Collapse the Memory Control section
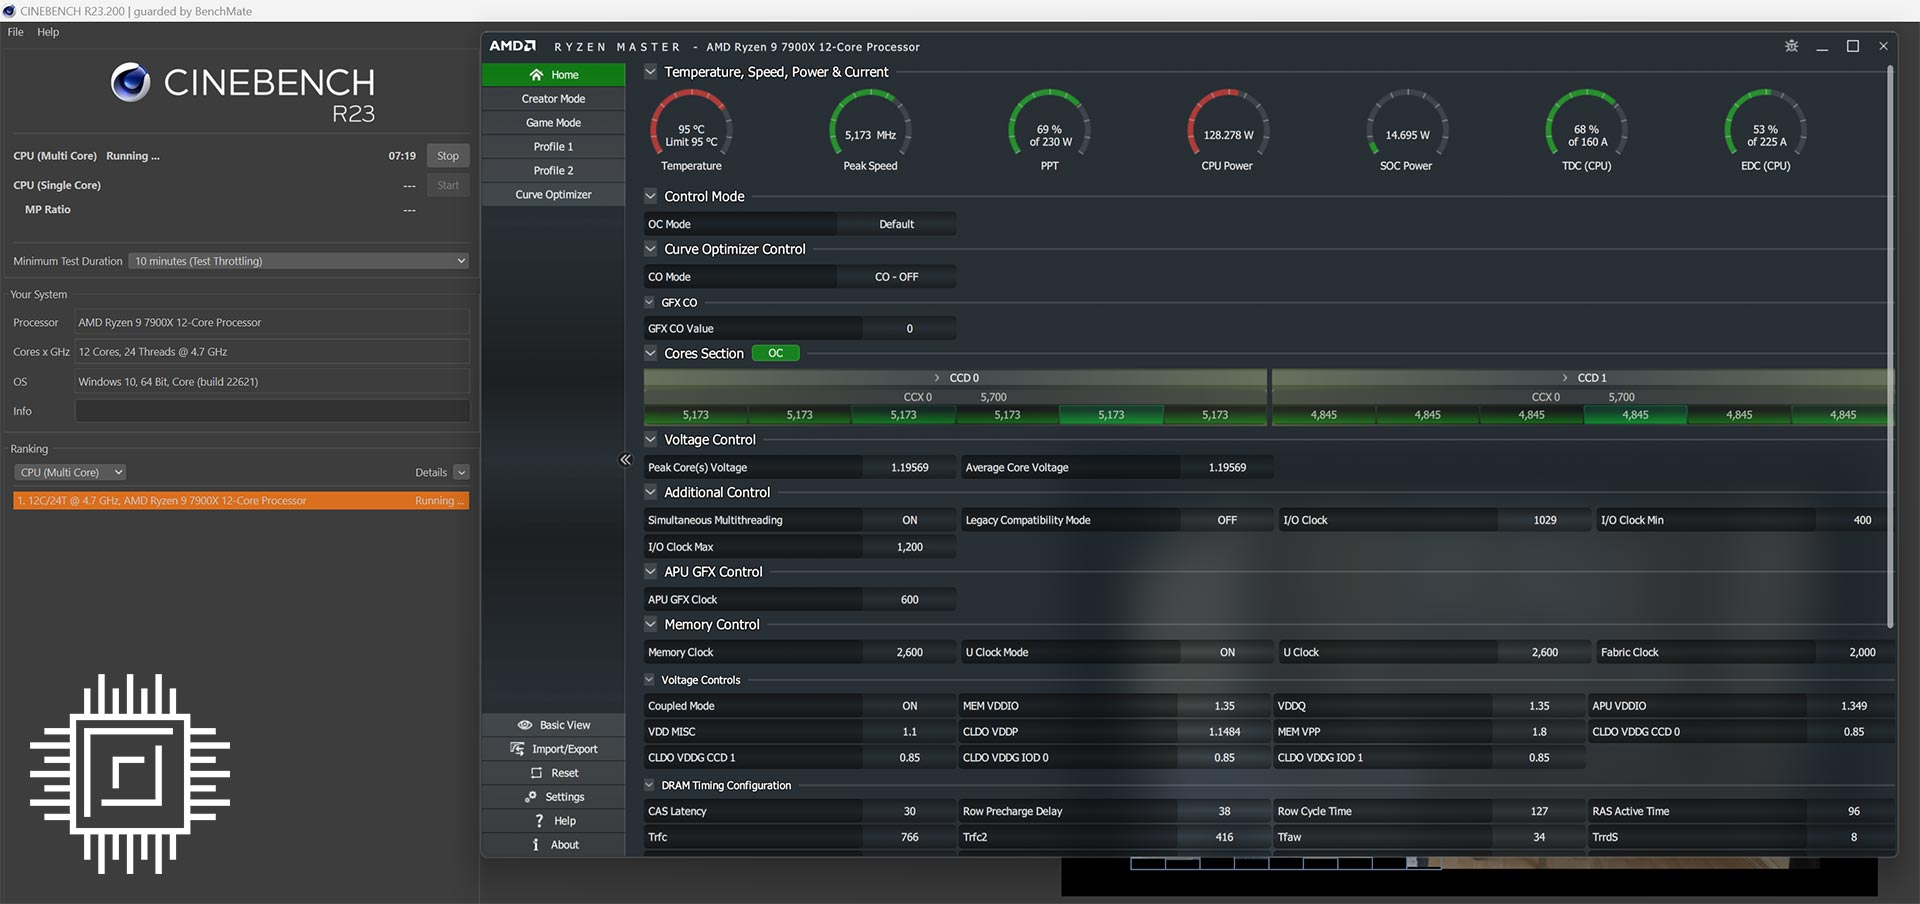The width and height of the screenshot is (1920, 904). click(651, 624)
